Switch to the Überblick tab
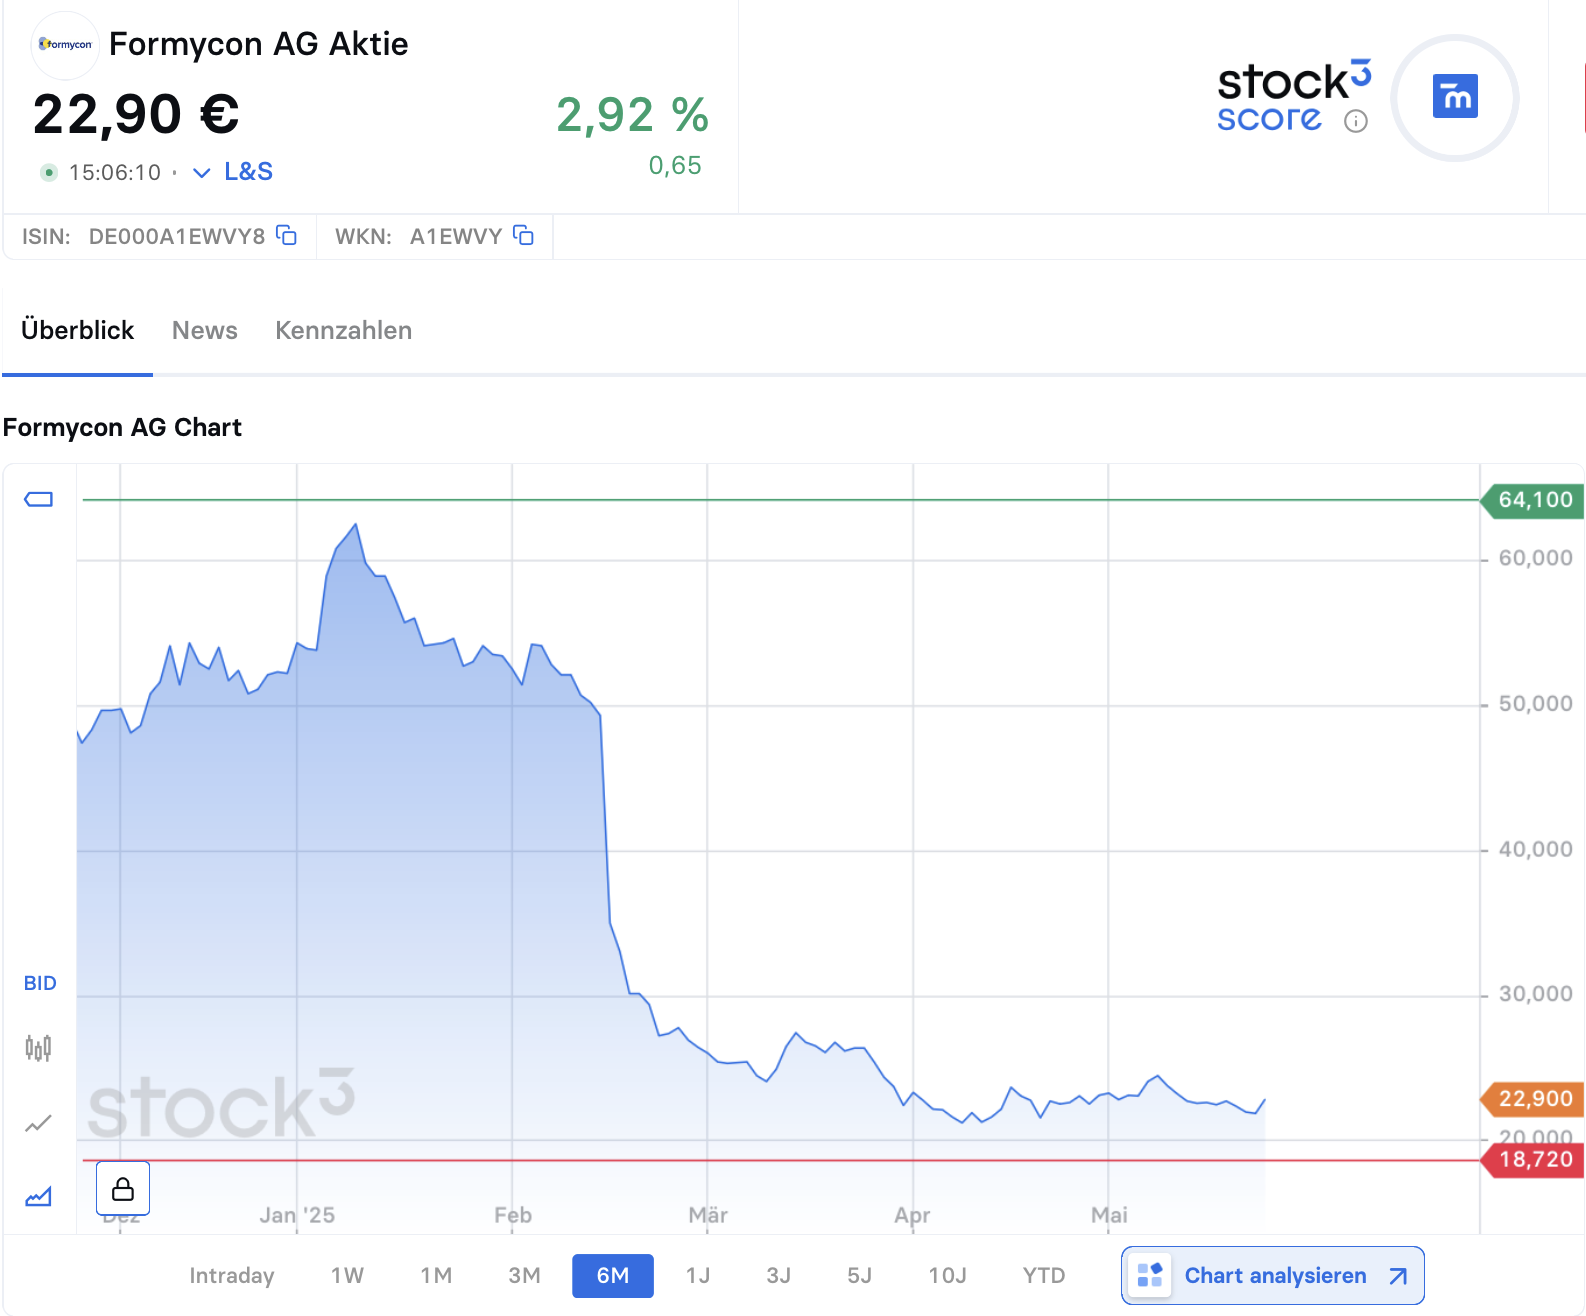1586x1316 pixels. tap(77, 331)
